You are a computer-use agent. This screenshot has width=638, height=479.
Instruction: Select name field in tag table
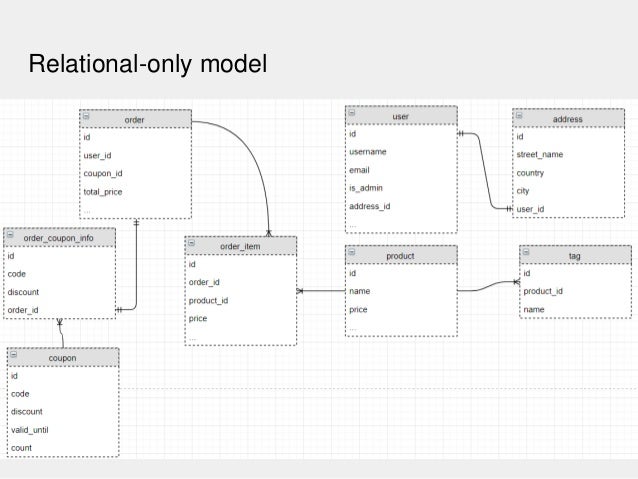(x=575, y=309)
